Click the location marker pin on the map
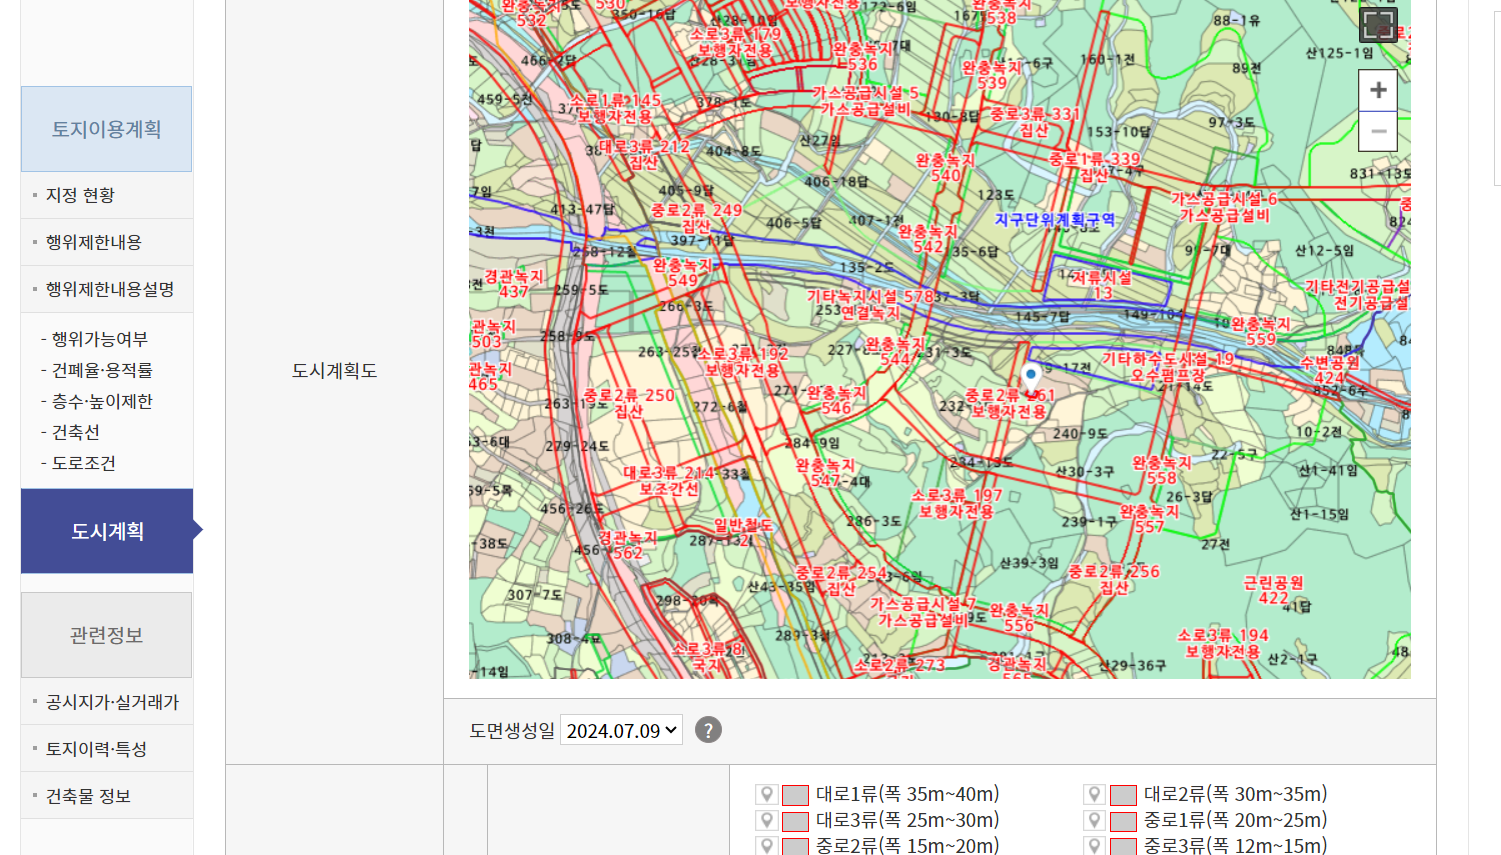This screenshot has height=855, width=1501. coord(1031,378)
